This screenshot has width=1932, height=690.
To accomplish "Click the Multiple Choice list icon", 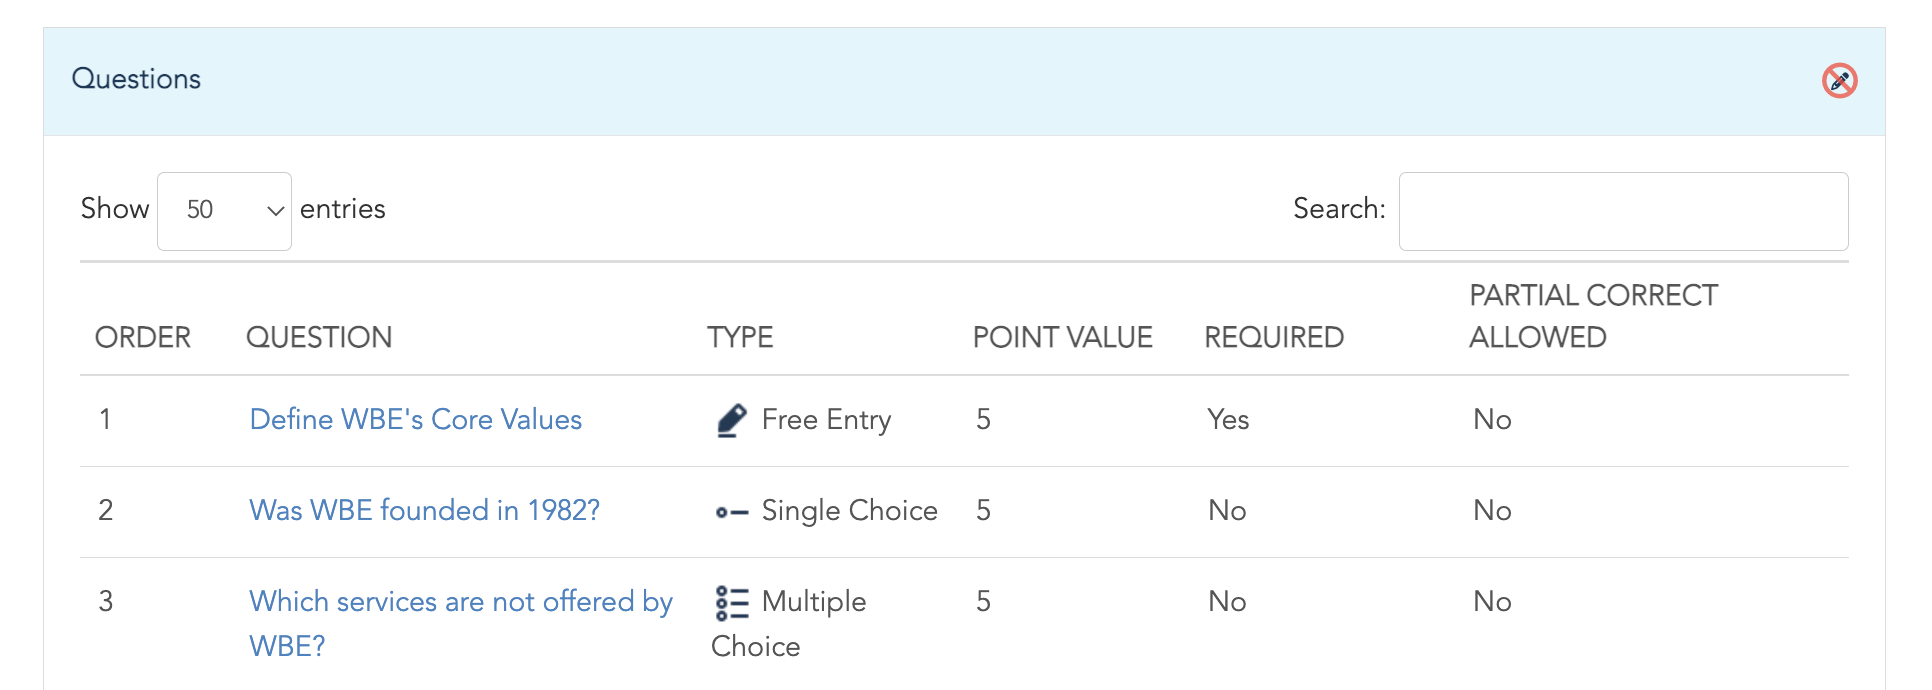I will (732, 603).
